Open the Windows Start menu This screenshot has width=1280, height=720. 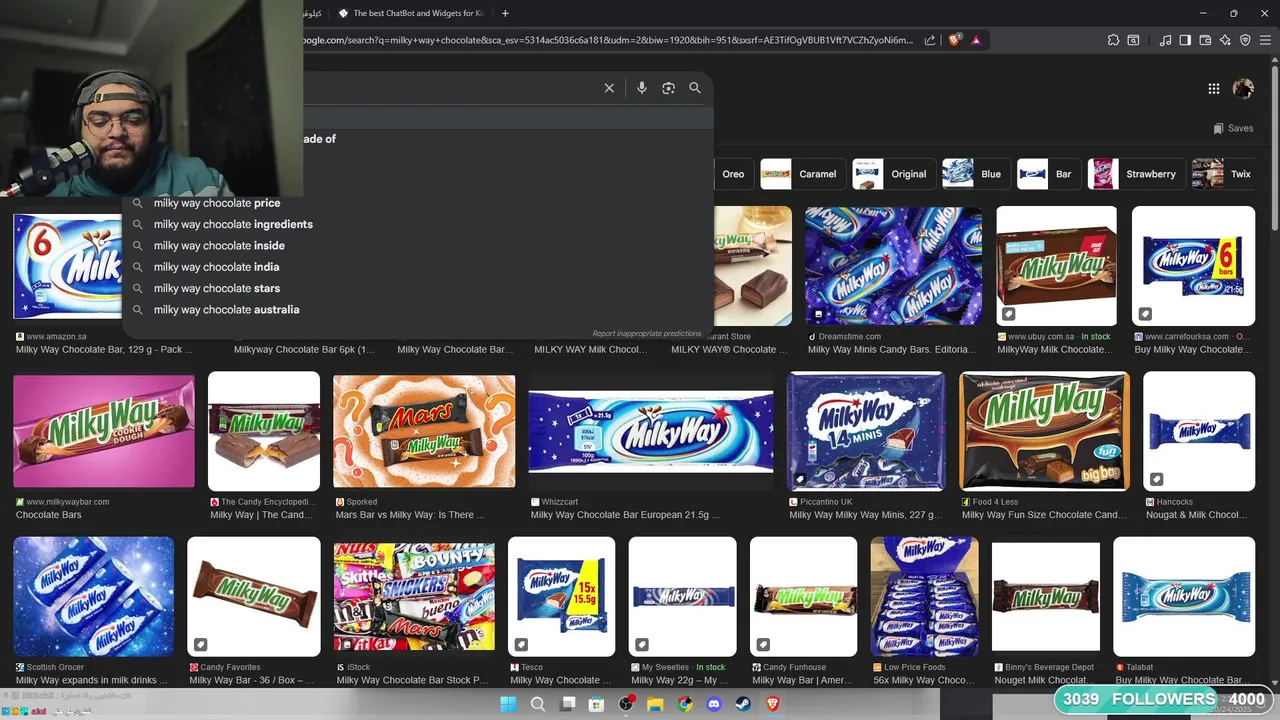pyautogui.click(x=508, y=704)
